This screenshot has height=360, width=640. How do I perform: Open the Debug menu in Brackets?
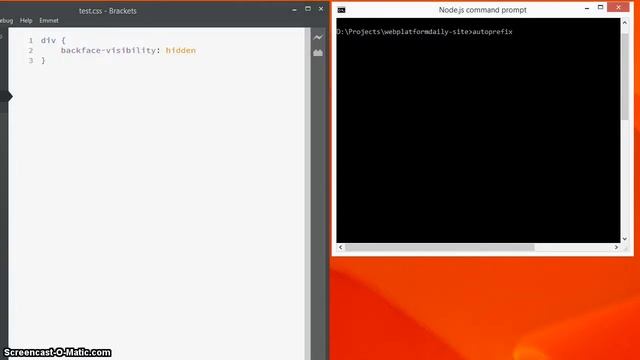7,20
